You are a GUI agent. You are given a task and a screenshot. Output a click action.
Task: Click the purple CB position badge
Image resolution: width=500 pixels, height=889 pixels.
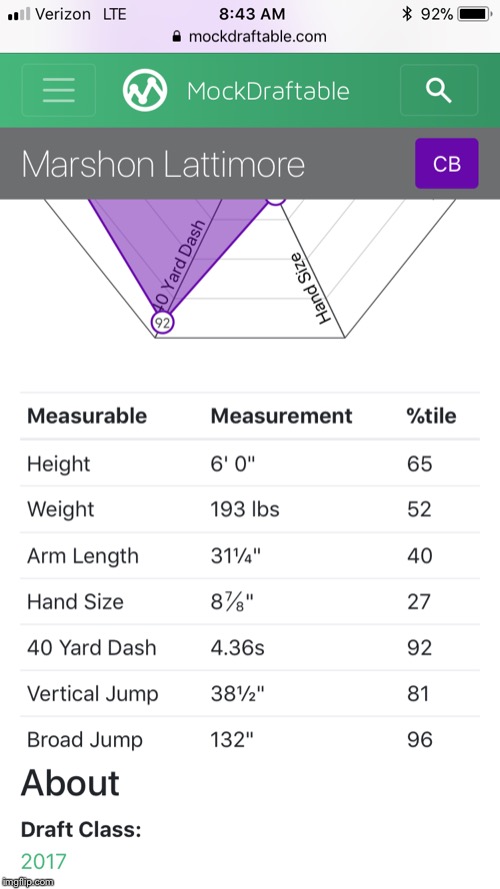[447, 163]
